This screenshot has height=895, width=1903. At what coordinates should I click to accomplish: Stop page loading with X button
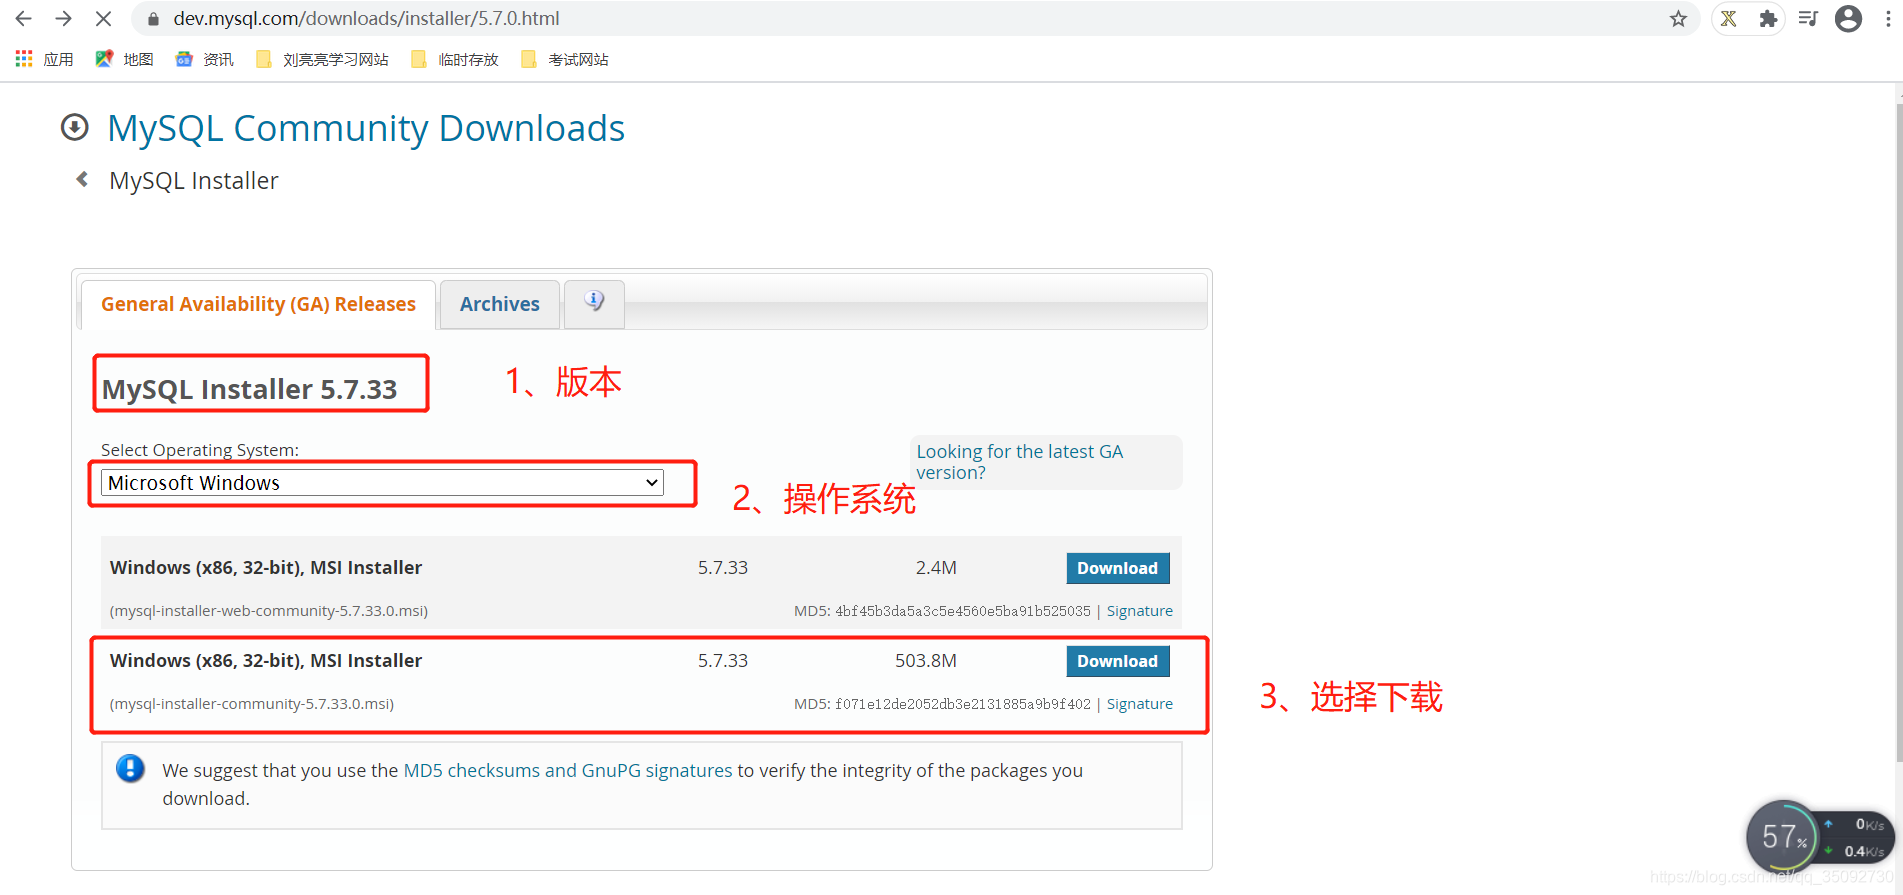click(x=103, y=18)
